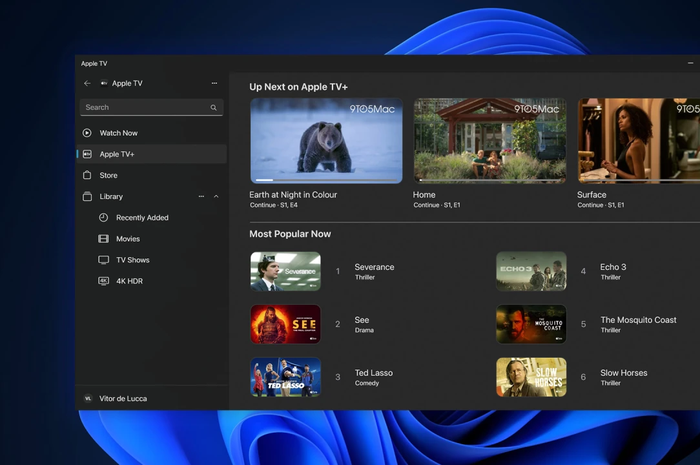Click the Echo 3 title text
700x465 pixels.
click(613, 267)
